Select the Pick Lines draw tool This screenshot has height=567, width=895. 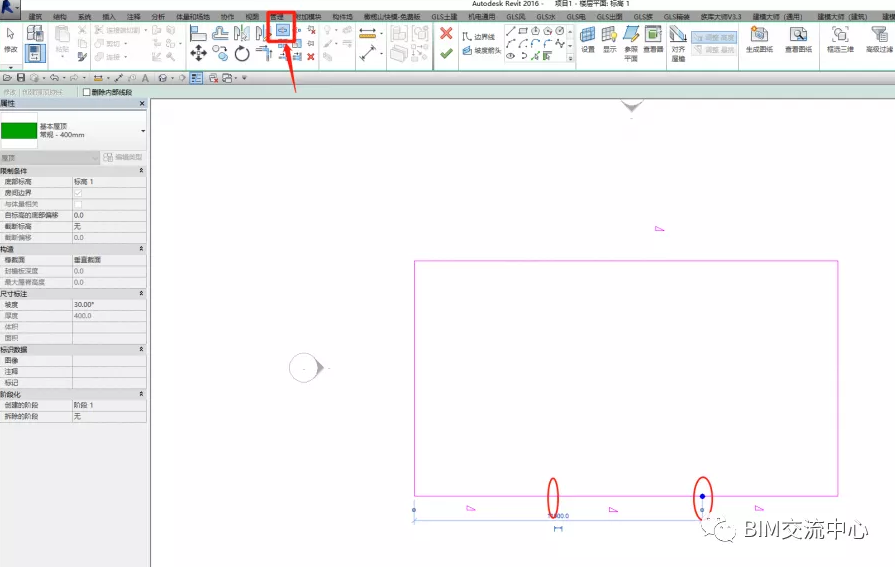pos(535,56)
